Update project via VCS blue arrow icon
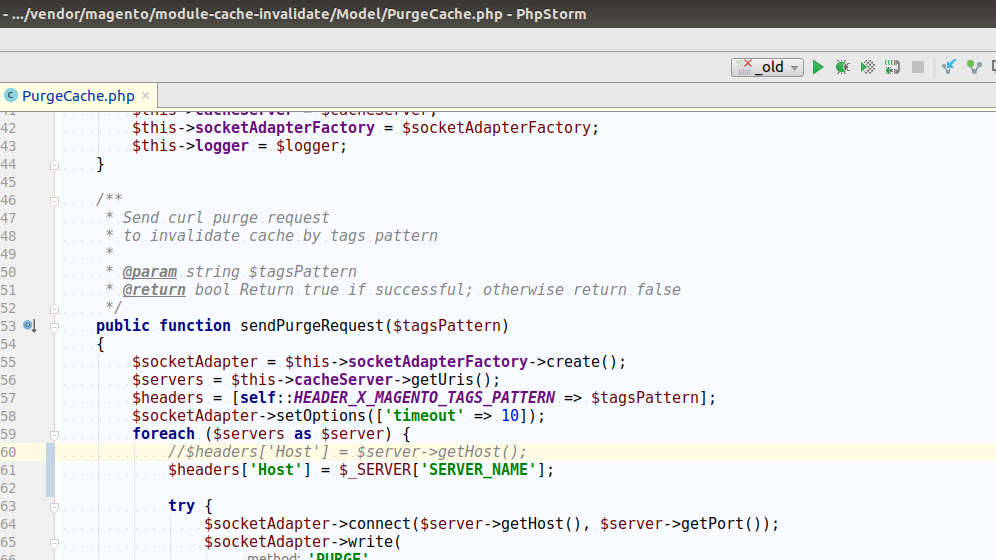The height and width of the screenshot is (560, 996). pyautogui.click(x=948, y=67)
